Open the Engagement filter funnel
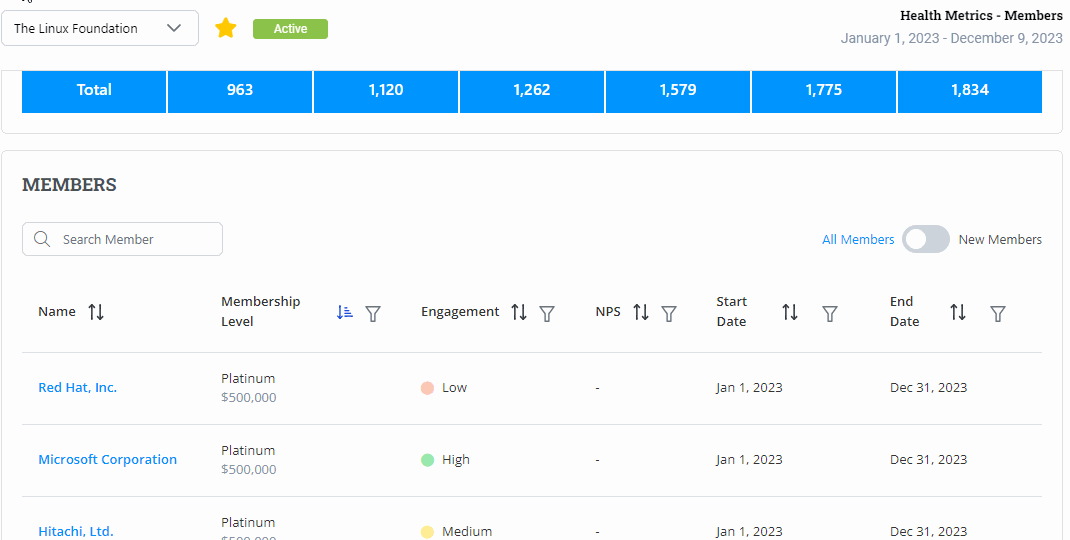 [x=547, y=313]
